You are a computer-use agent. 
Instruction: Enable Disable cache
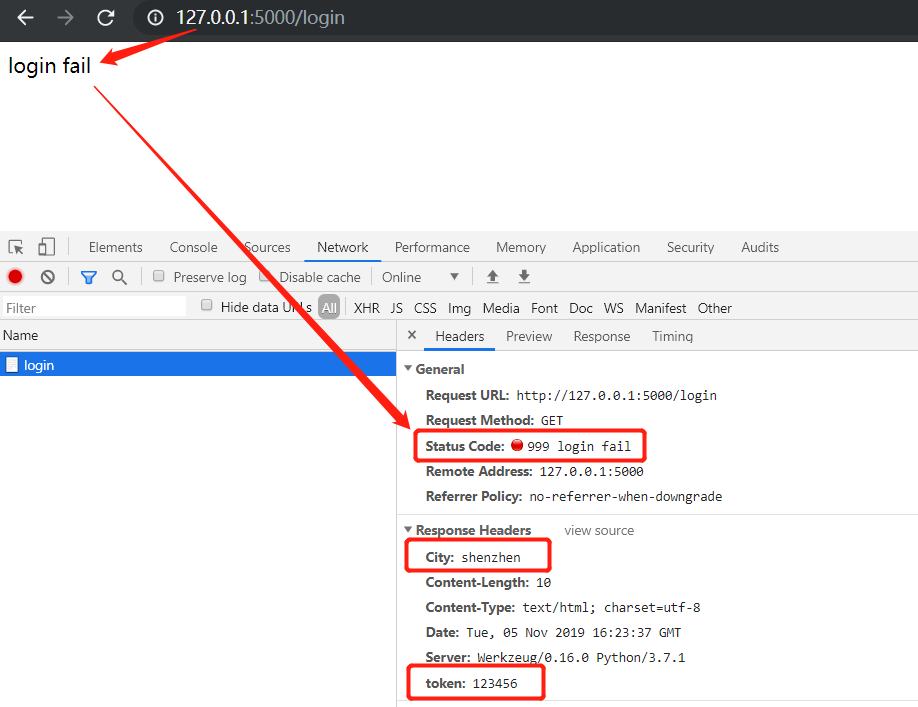262,277
